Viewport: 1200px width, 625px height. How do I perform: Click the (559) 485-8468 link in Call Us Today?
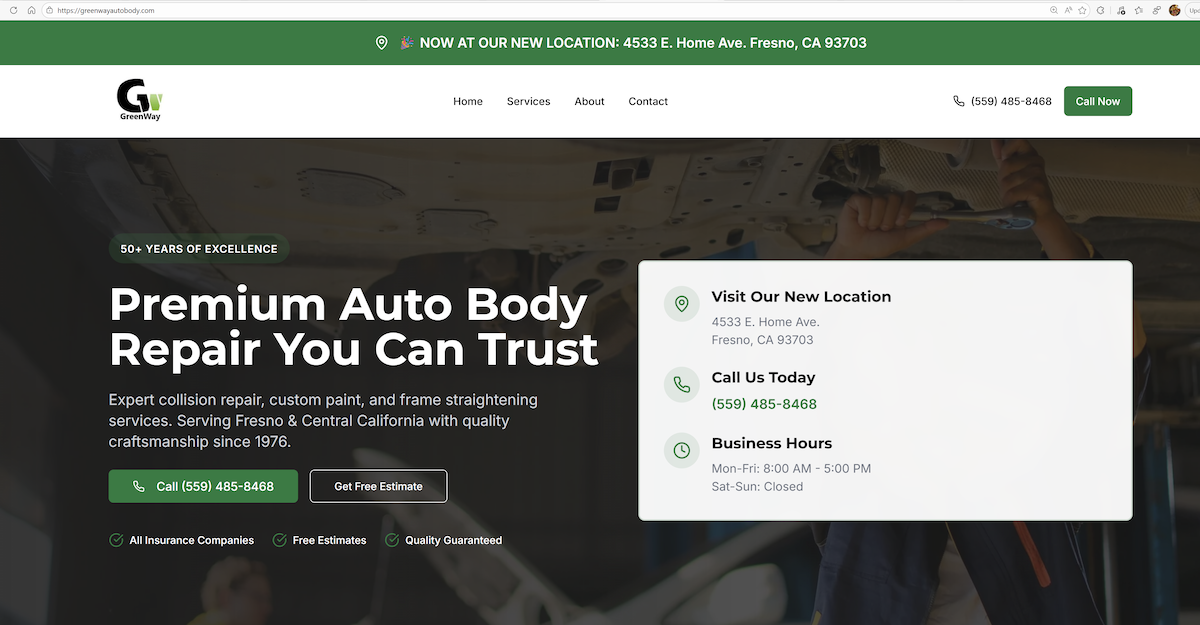(x=764, y=403)
